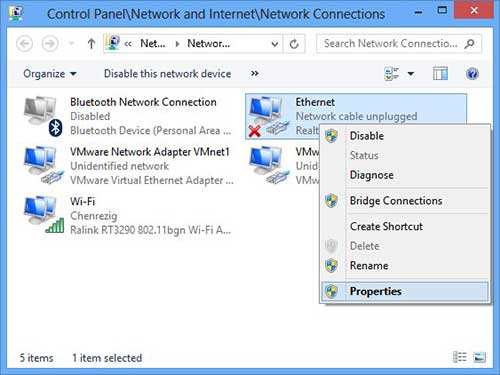Maximize the Network Connections window

click(x=442, y=10)
